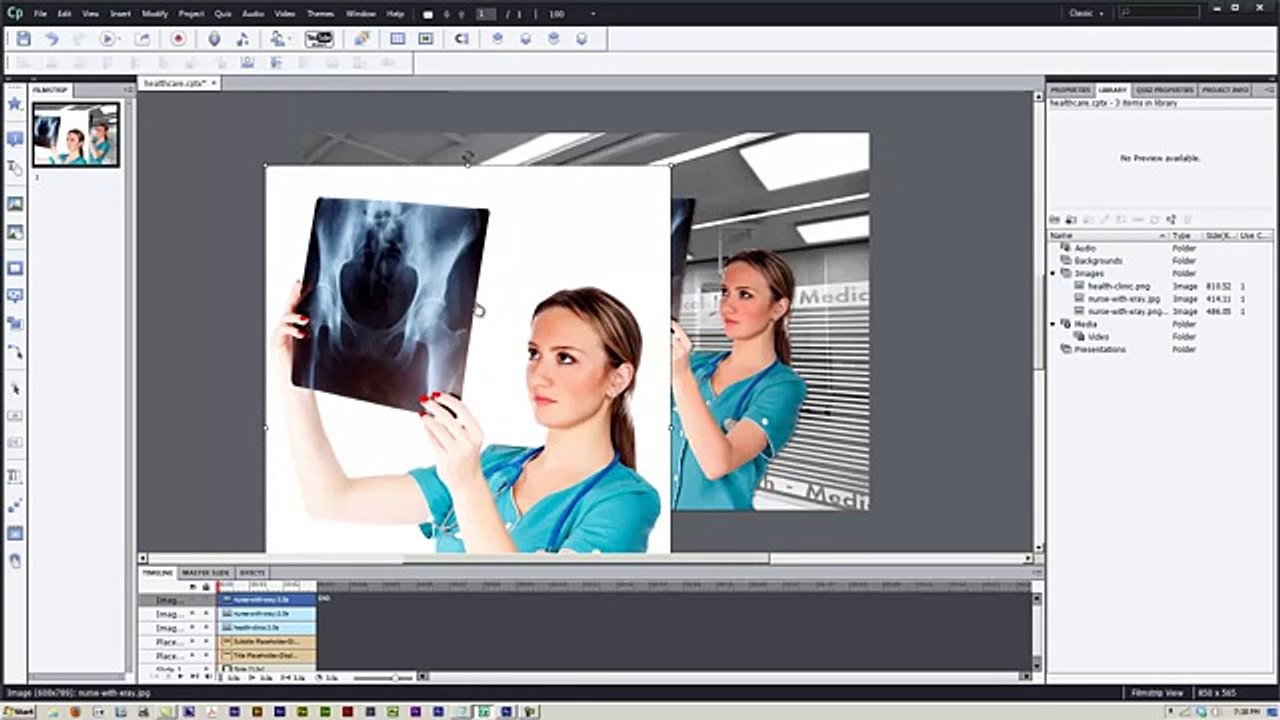Toggle lock all objects icon in timeline header
1280x720 pixels.
tap(206, 586)
